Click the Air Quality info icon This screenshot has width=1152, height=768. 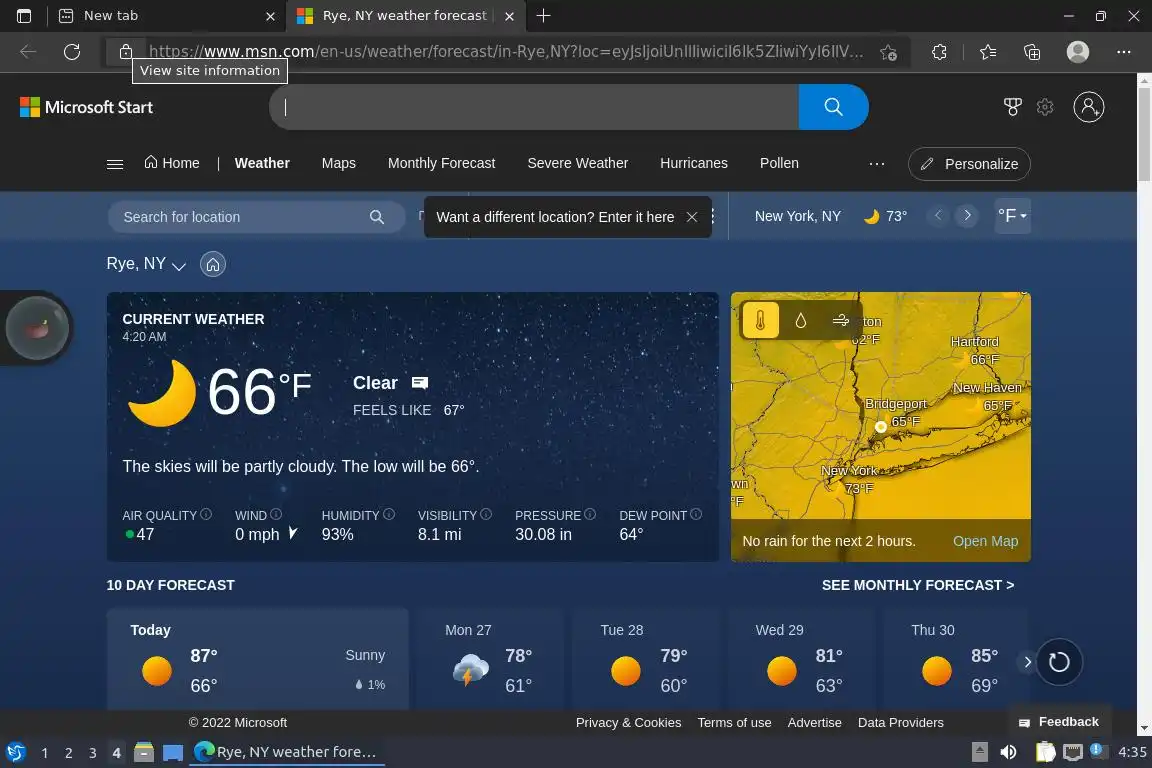[206, 514]
